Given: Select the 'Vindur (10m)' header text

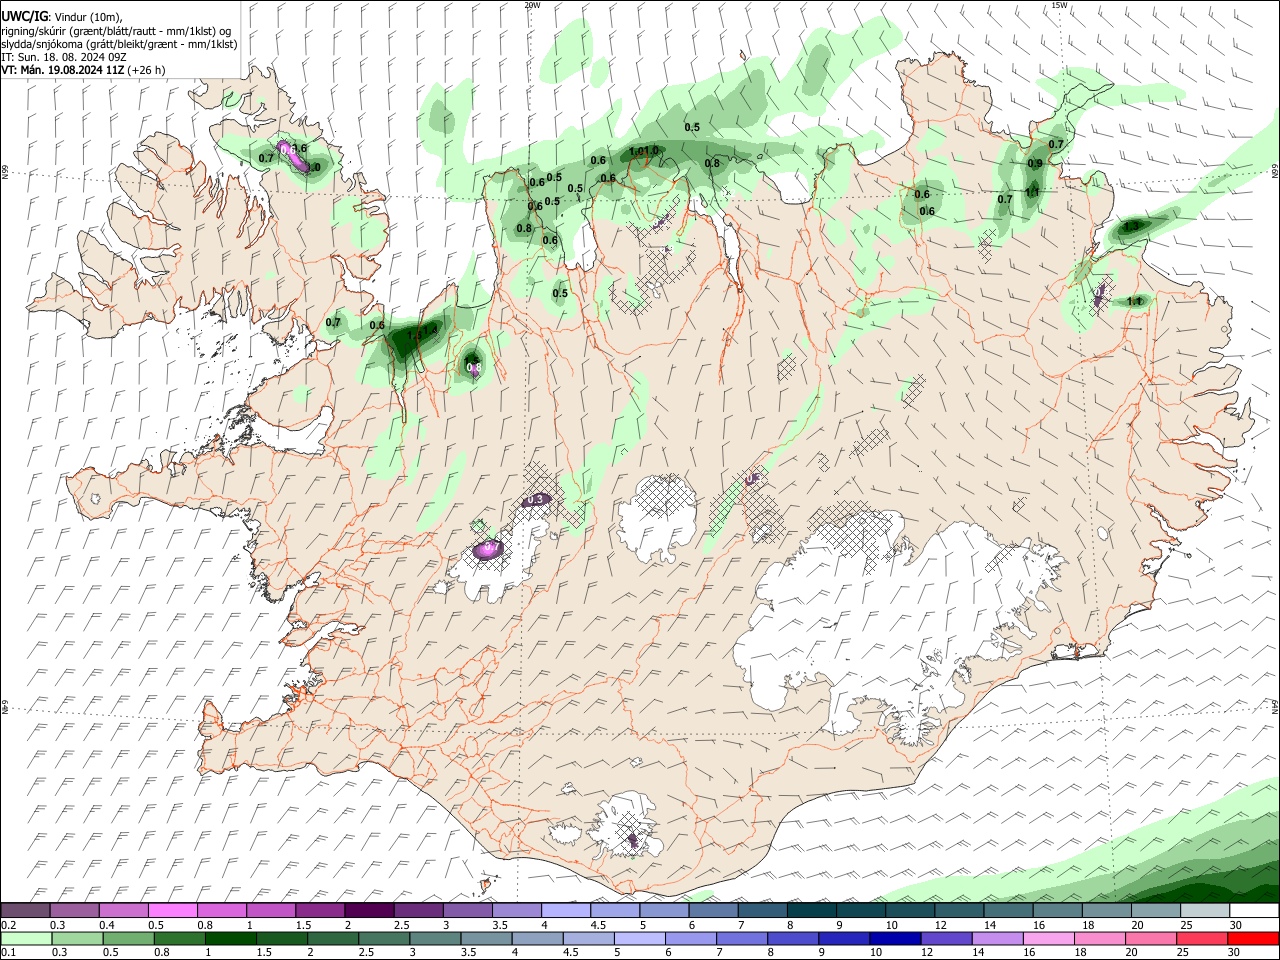Looking at the screenshot, I should click(x=88, y=17).
